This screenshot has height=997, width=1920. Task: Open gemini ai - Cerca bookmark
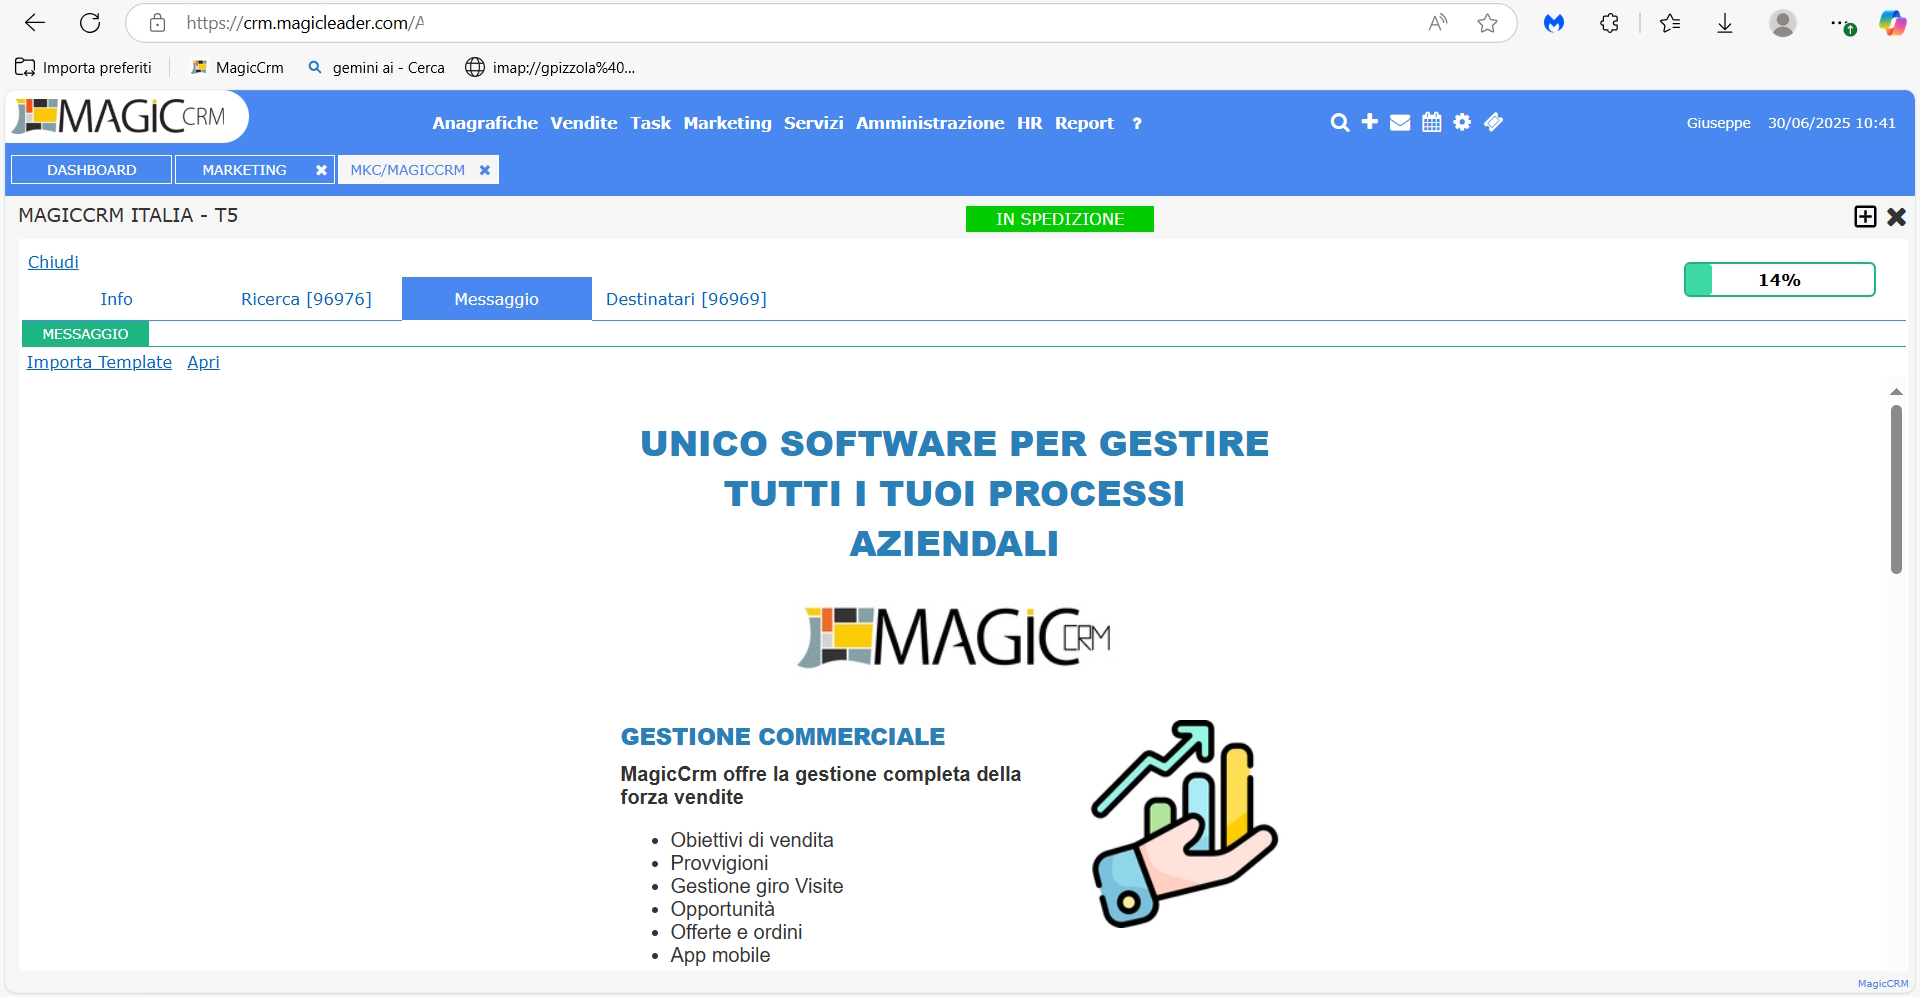click(x=376, y=67)
